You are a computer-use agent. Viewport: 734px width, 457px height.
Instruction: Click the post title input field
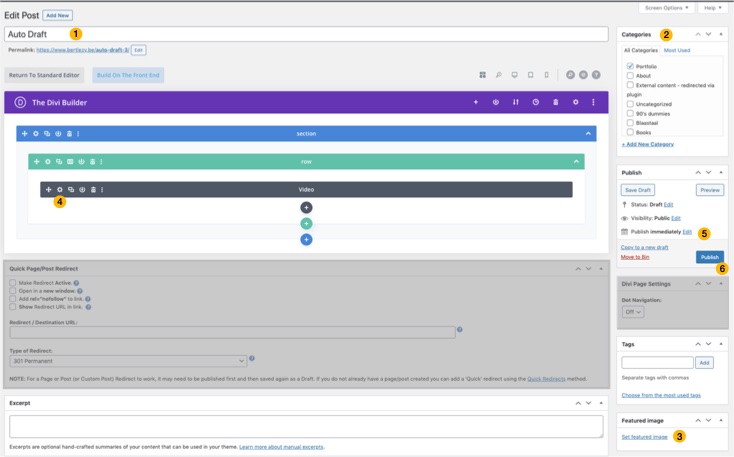click(306, 34)
